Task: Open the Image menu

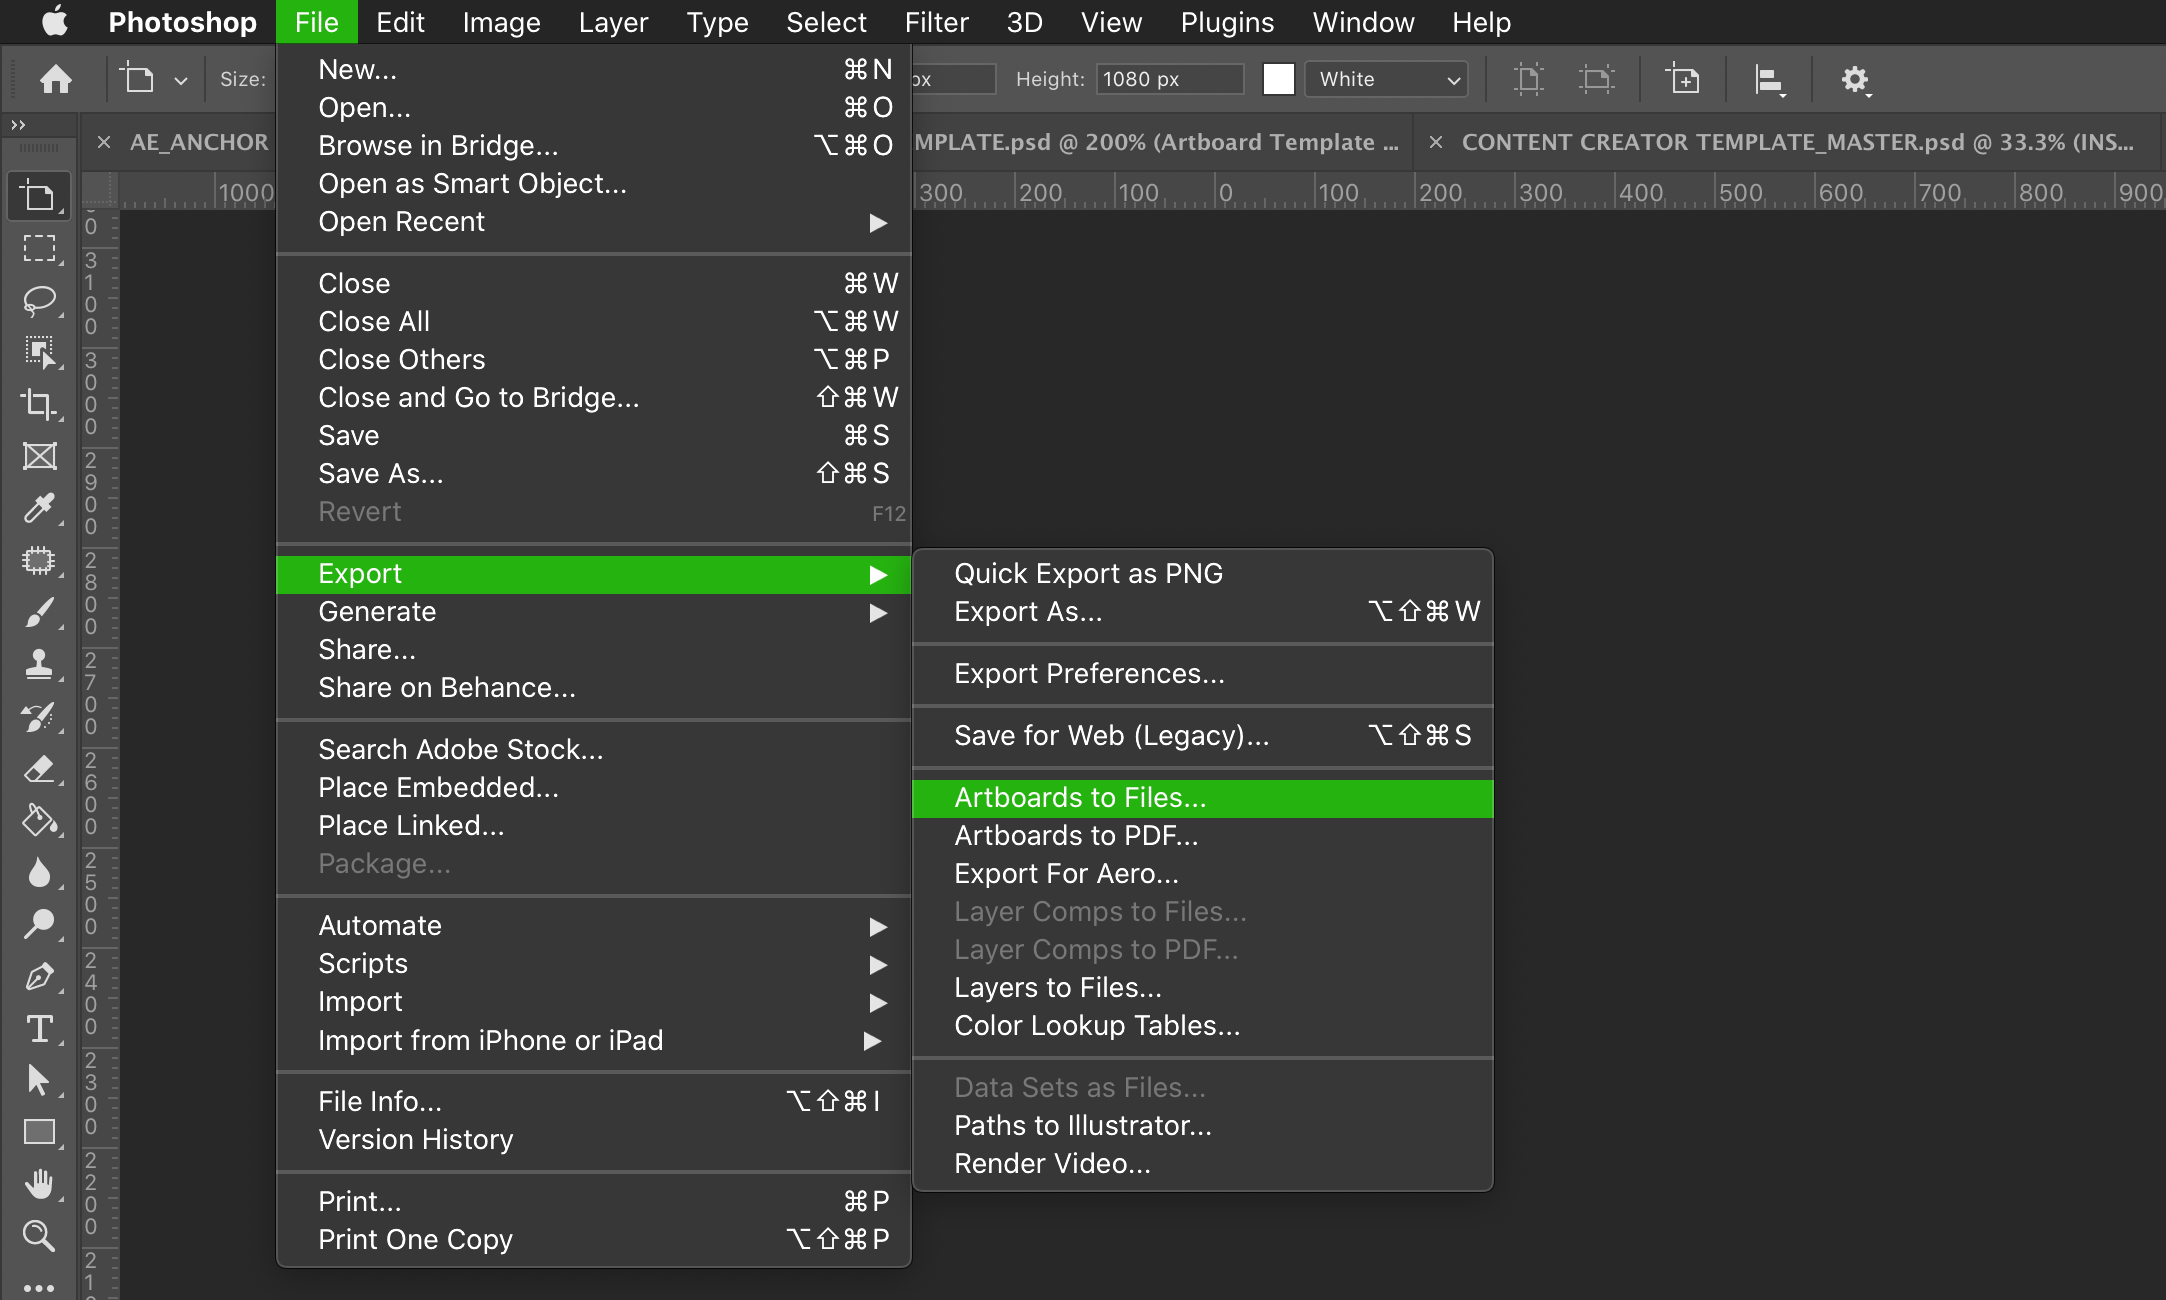Action: pyautogui.click(x=501, y=22)
